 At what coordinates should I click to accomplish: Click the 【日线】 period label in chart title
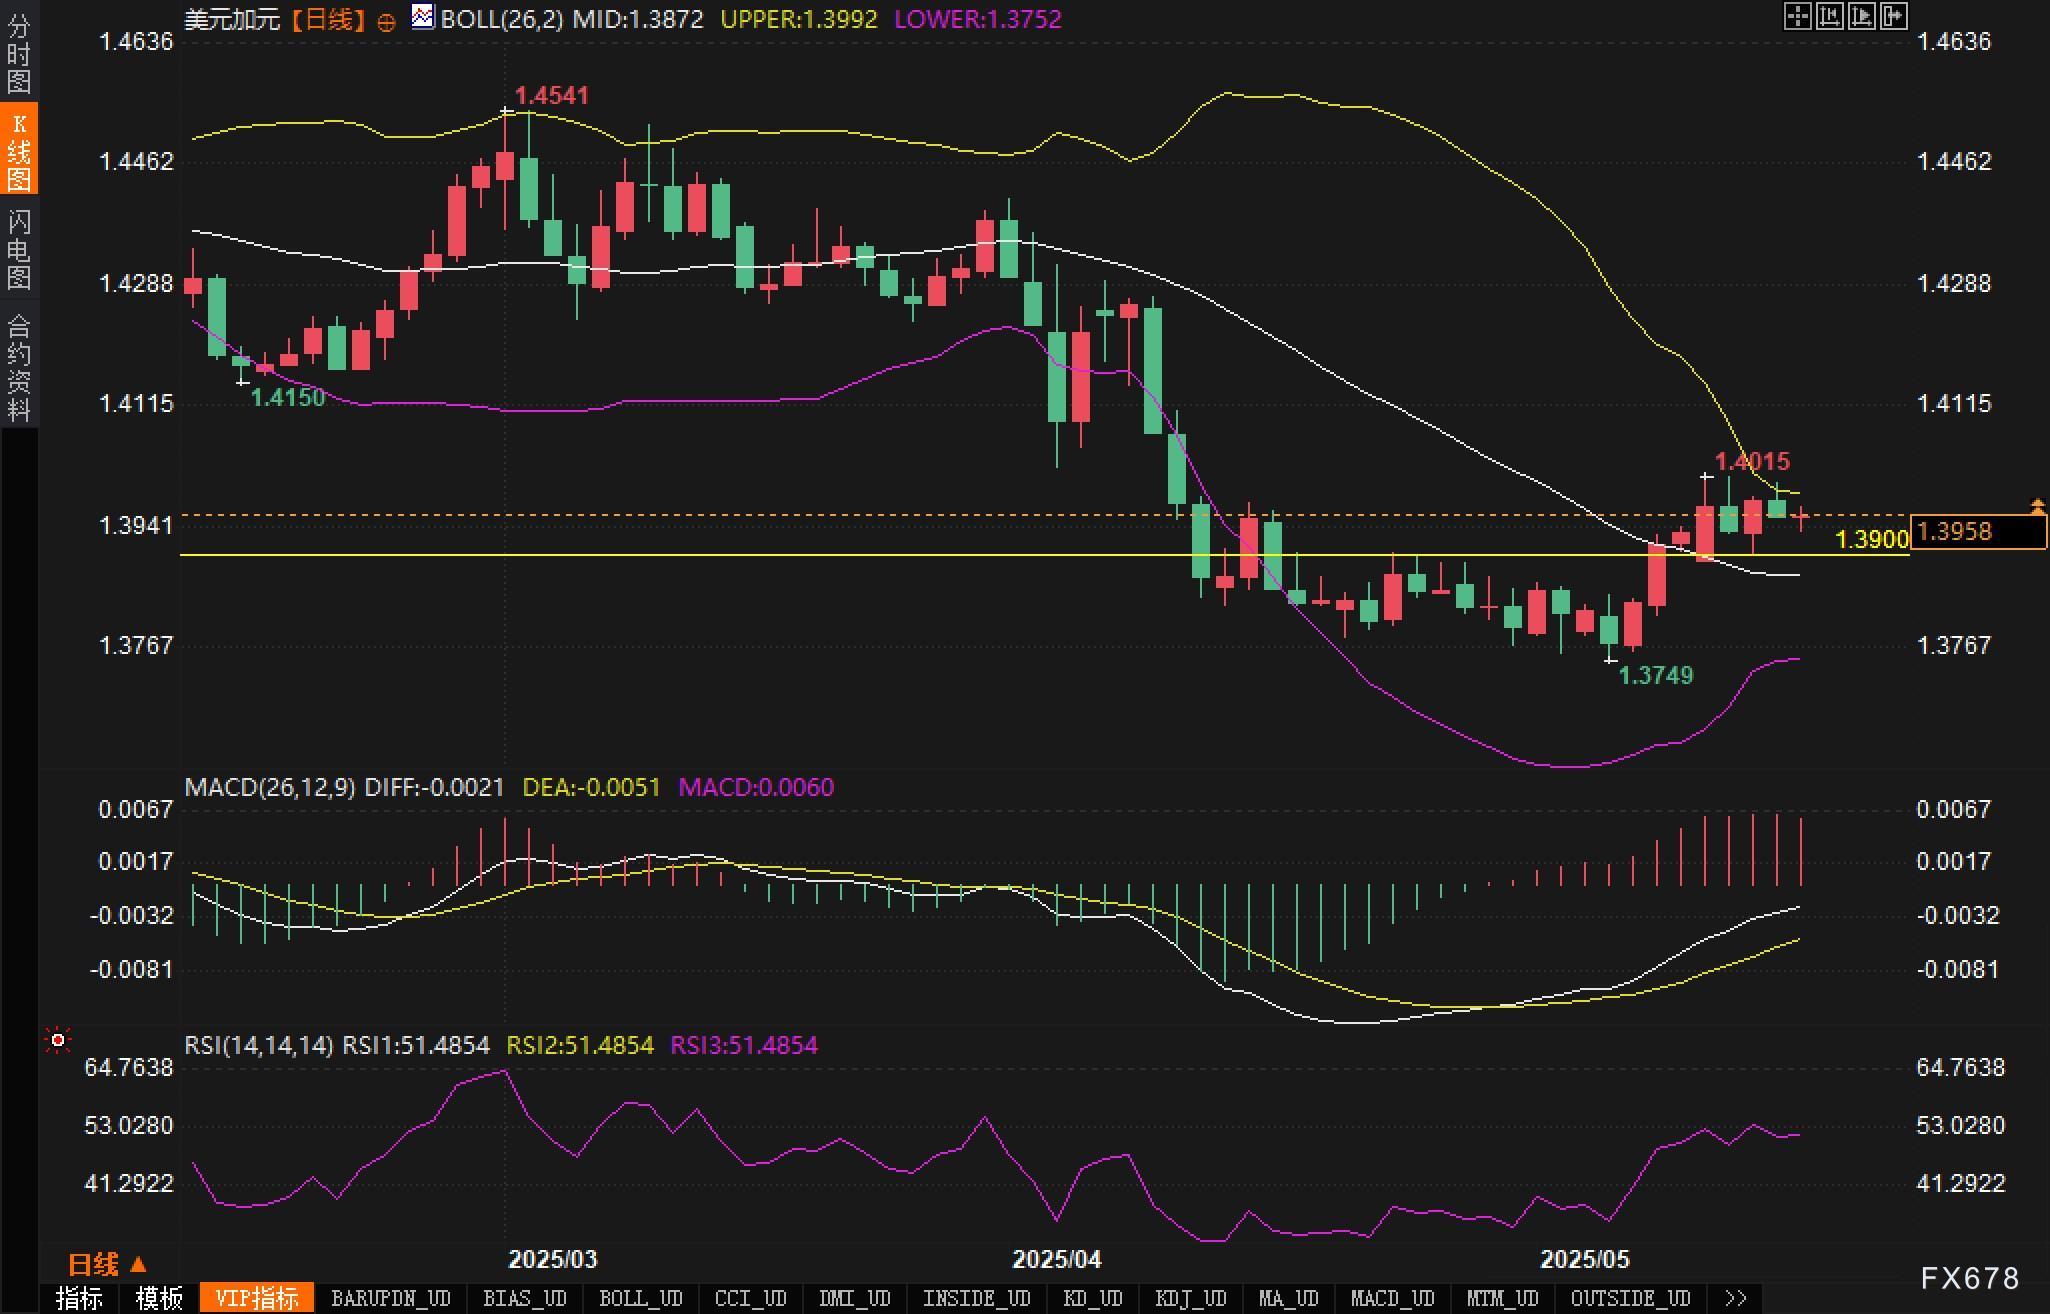pyautogui.click(x=329, y=19)
